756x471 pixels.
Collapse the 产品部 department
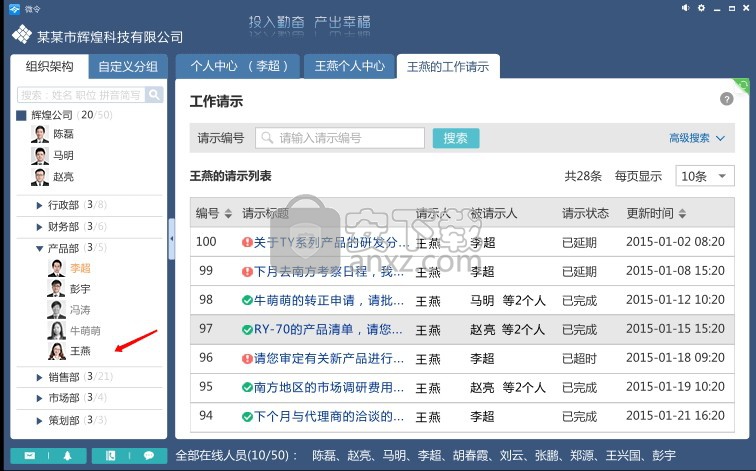40,249
